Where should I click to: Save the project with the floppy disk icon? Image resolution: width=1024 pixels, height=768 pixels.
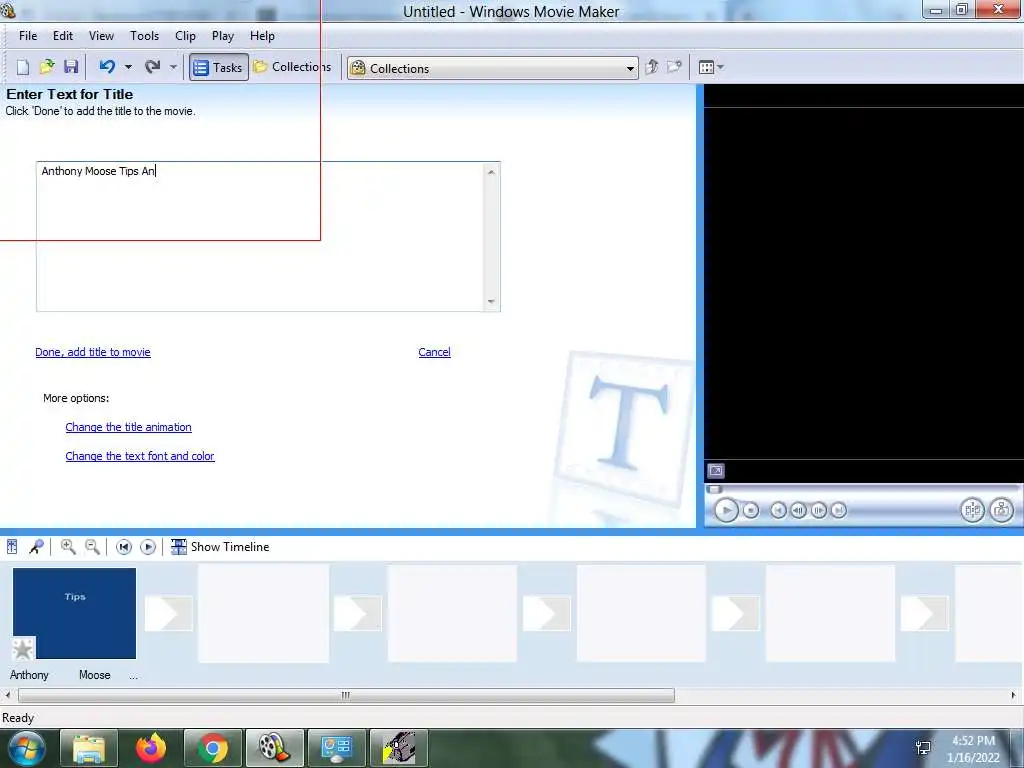[x=71, y=67]
